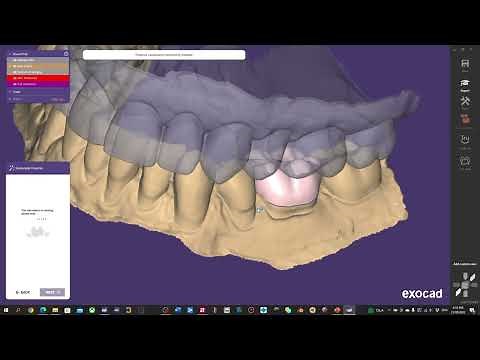Screen dimensions: 480x360
Task: Select right side view on view cube
Action: [x=474, y=285]
